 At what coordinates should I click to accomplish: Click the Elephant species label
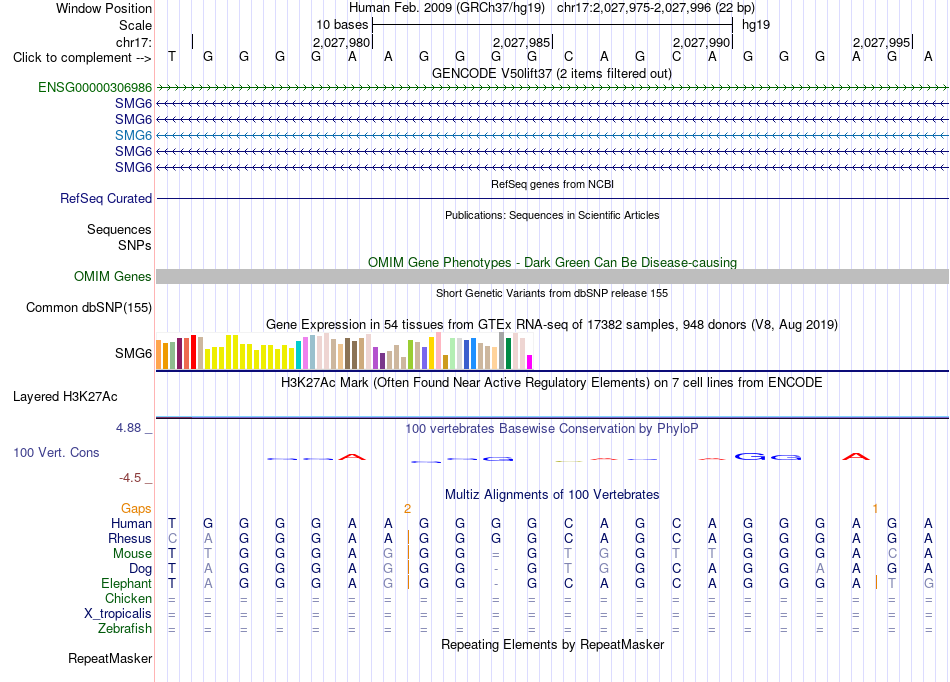[126, 584]
